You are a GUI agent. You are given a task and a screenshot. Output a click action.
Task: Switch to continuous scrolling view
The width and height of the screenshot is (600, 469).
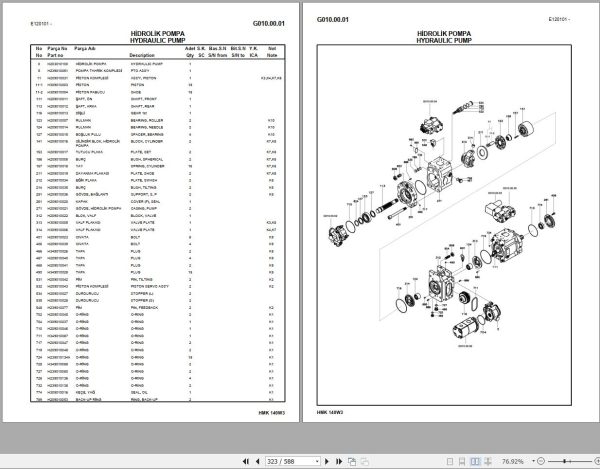462,461
